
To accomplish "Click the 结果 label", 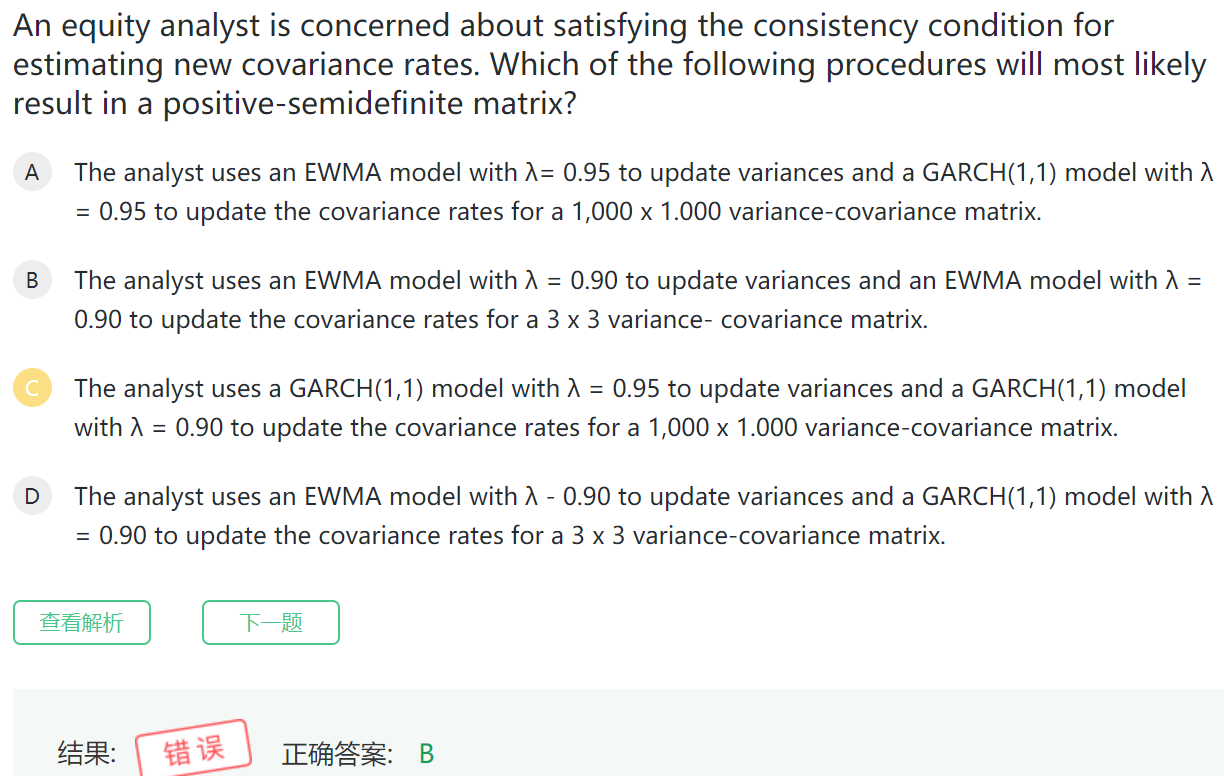I will click(87, 753).
